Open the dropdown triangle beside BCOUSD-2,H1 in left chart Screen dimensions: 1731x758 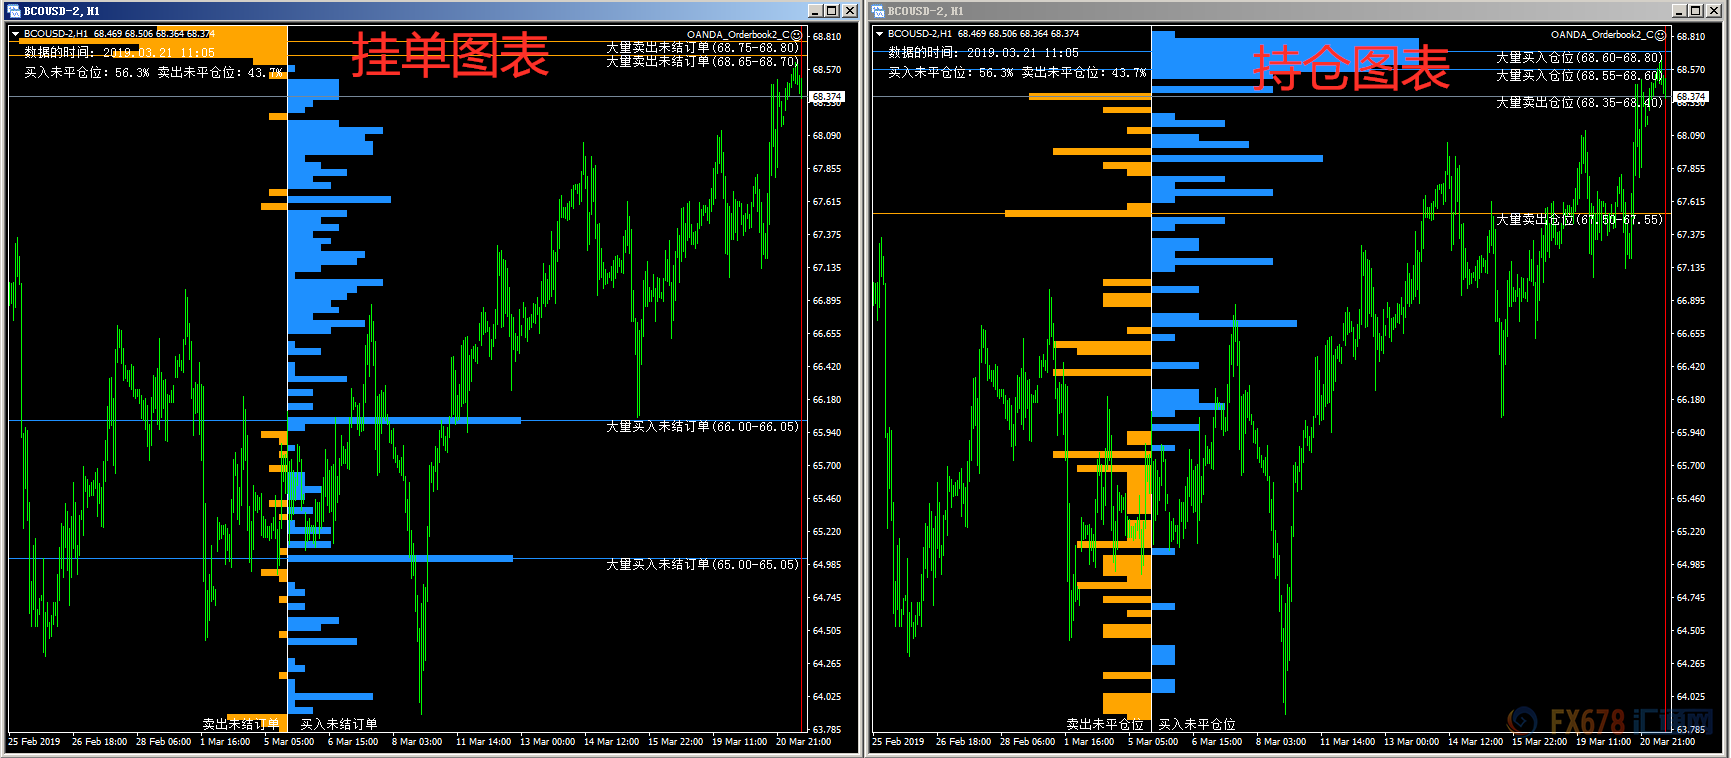(15, 34)
